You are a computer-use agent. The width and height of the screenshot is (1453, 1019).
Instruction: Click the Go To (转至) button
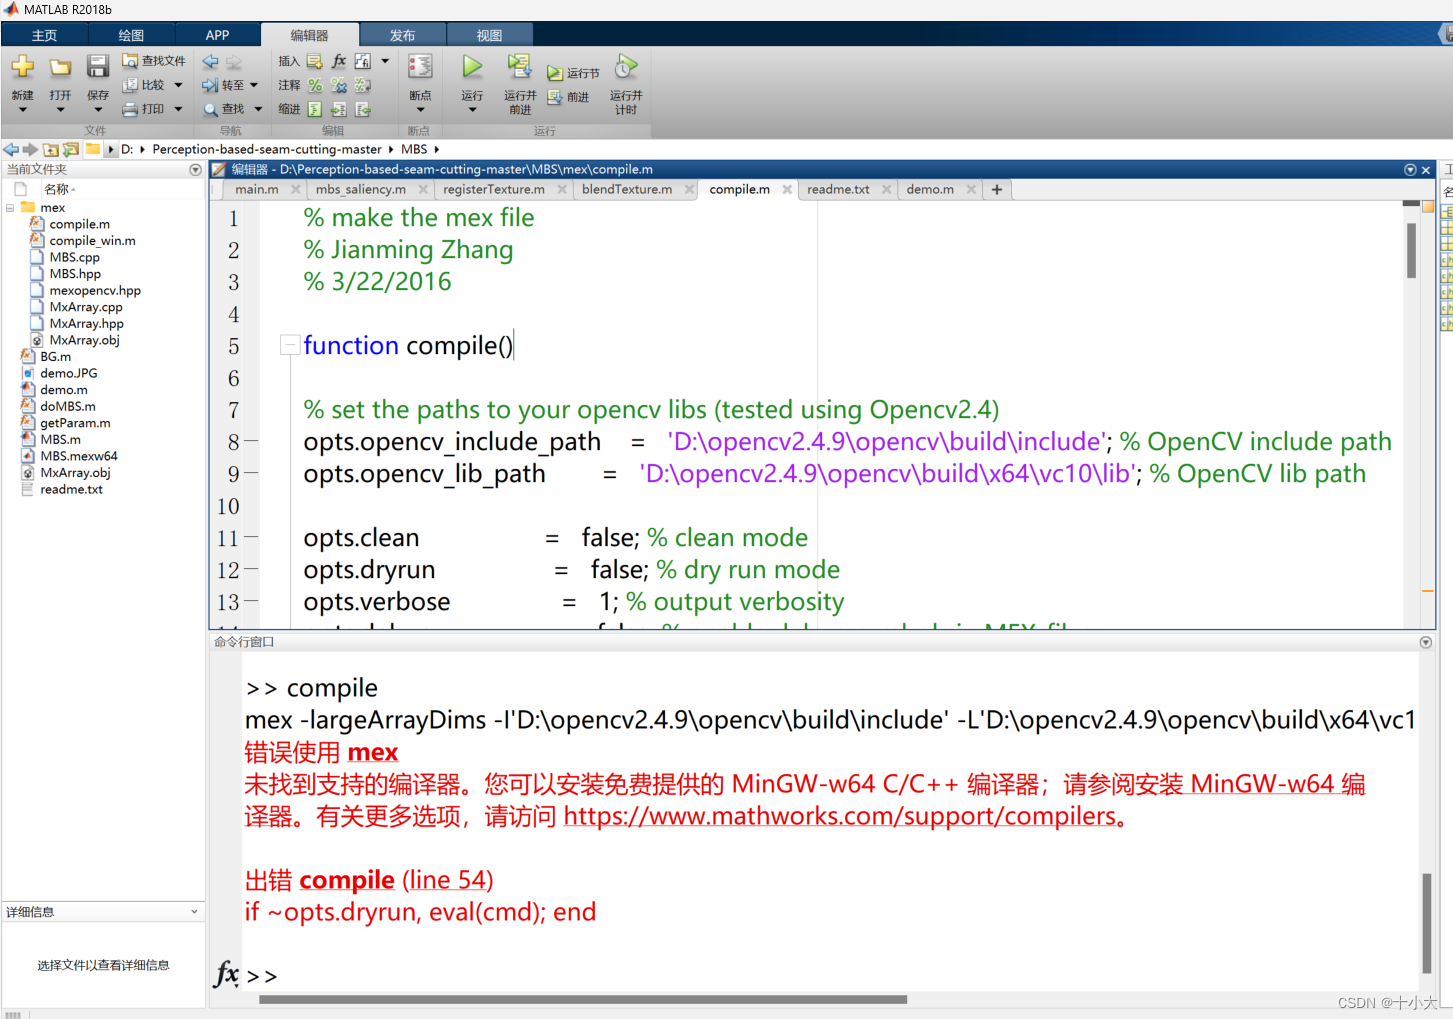pos(223,85)
